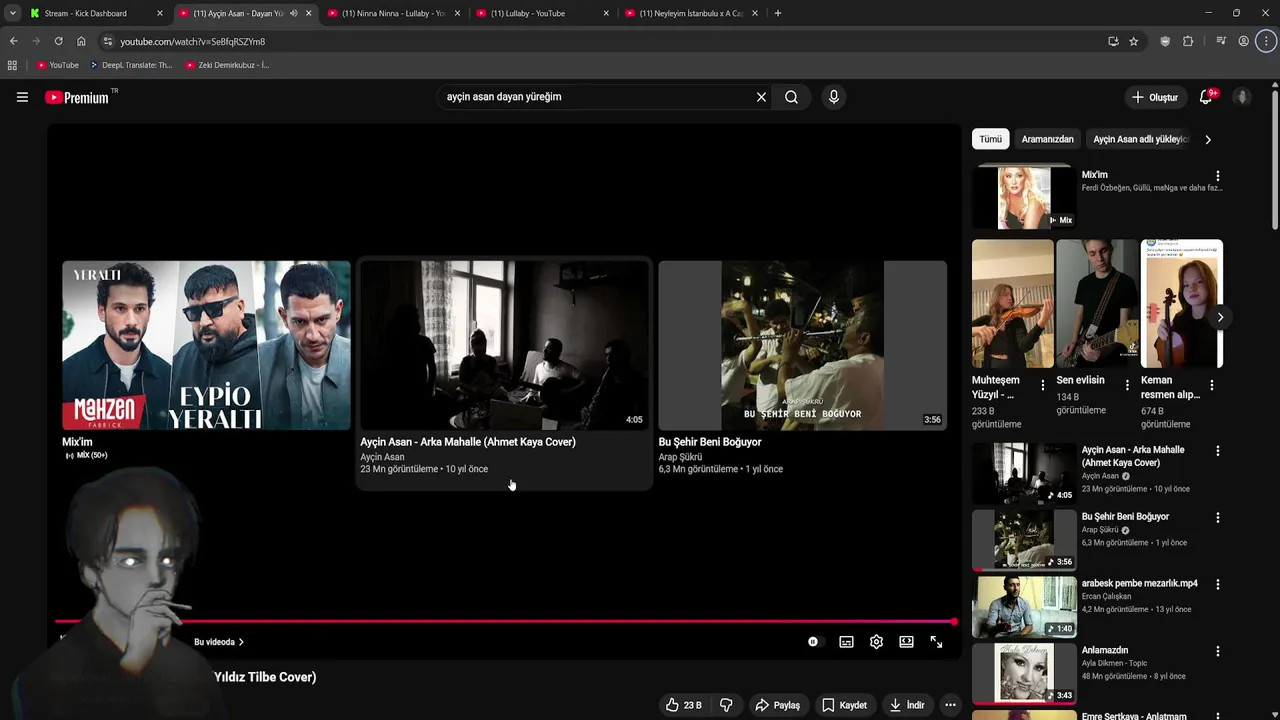
Task: Open the Chrome three-dot menu
Action: 1266,41
